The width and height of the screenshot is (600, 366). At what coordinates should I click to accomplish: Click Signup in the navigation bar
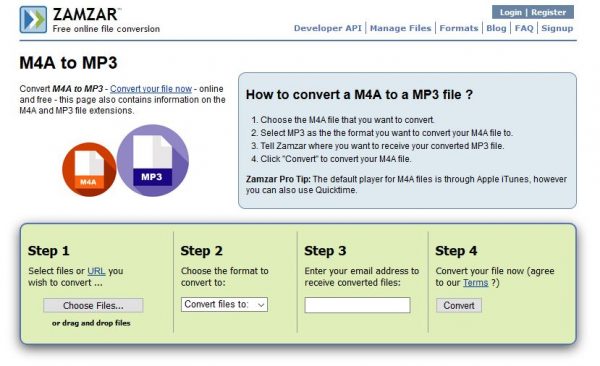(557, 28)
